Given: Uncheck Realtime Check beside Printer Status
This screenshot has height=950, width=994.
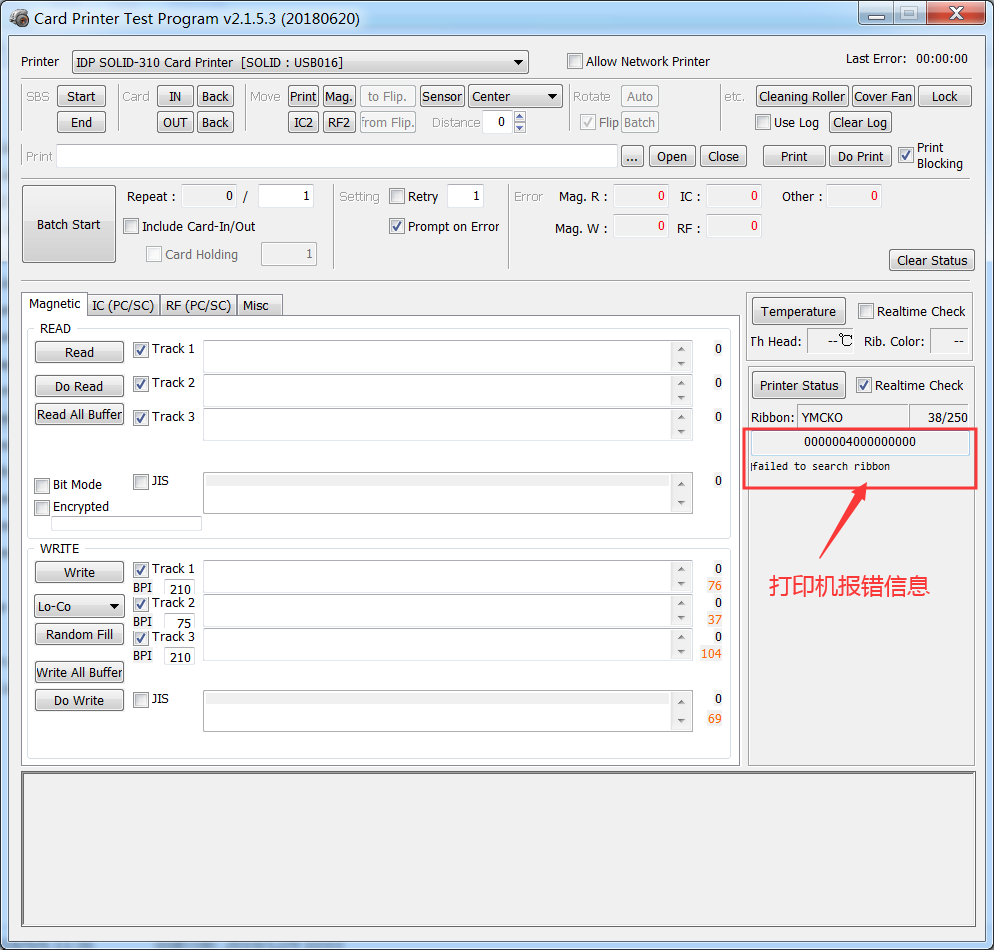Looking at the screenshot, I should tap(865, 386).
